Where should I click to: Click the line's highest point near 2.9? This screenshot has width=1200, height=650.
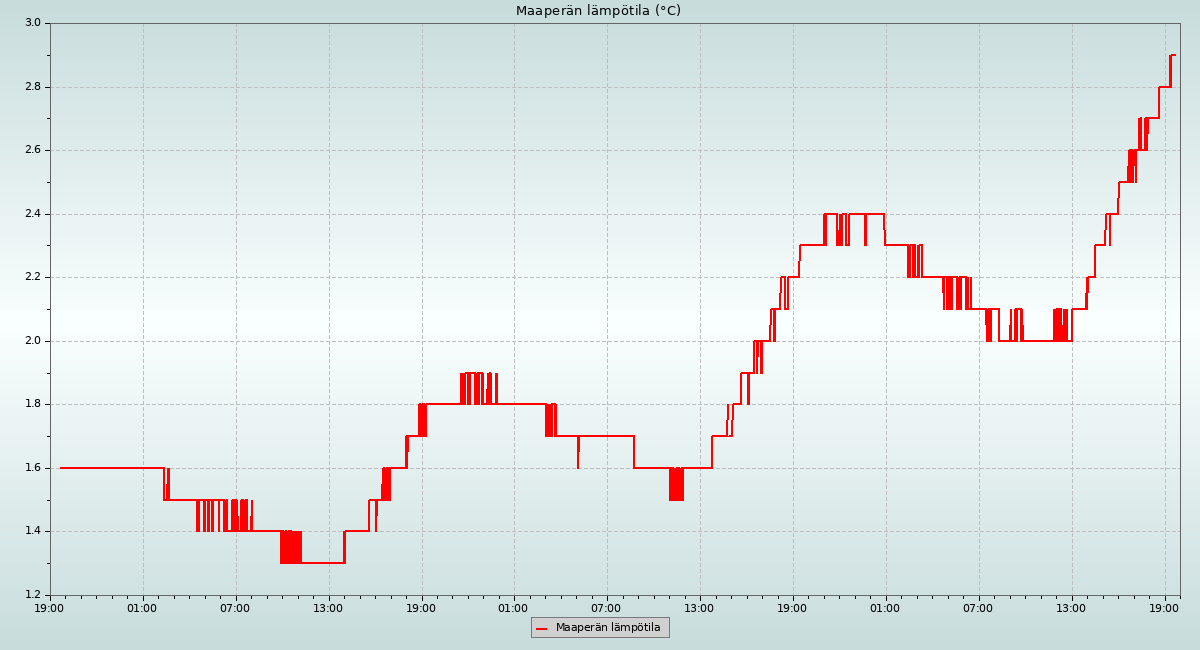[1172, 55]
